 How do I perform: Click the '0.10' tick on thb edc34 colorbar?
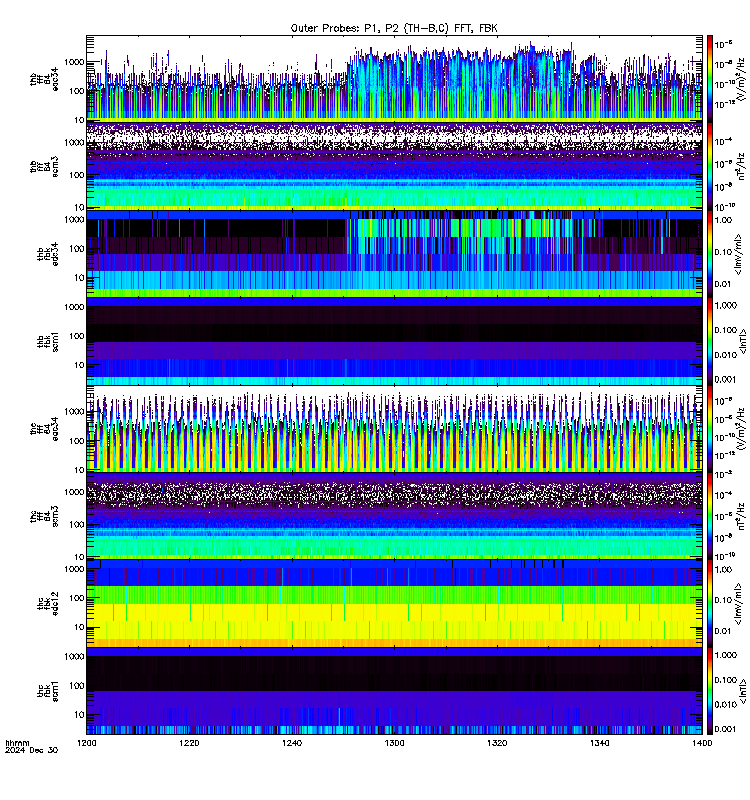pos(723,252)
